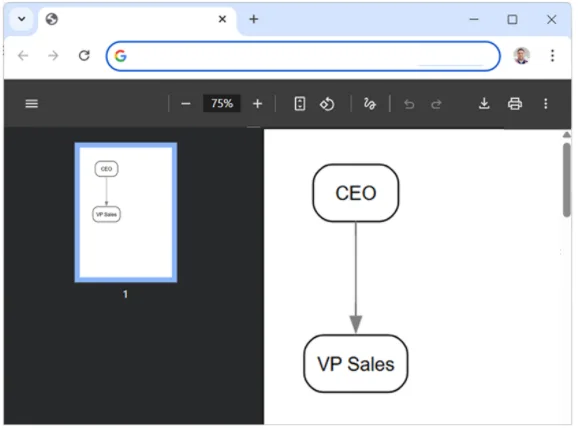Image resolution: width=578 pixels, height=430 pixels.
Task: Open a new browser tab
Action: (254, 19)
